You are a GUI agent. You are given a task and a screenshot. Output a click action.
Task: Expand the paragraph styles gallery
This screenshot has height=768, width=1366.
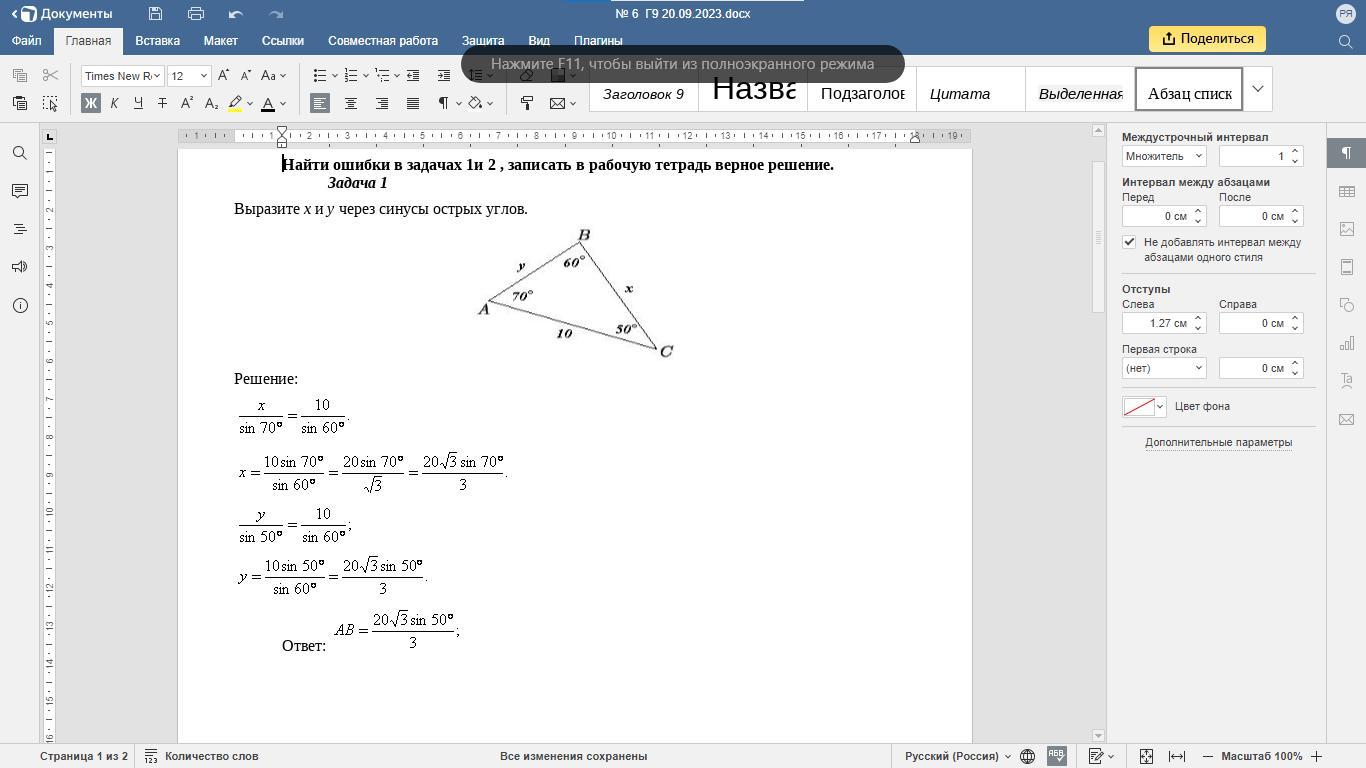click(1258, 89)
